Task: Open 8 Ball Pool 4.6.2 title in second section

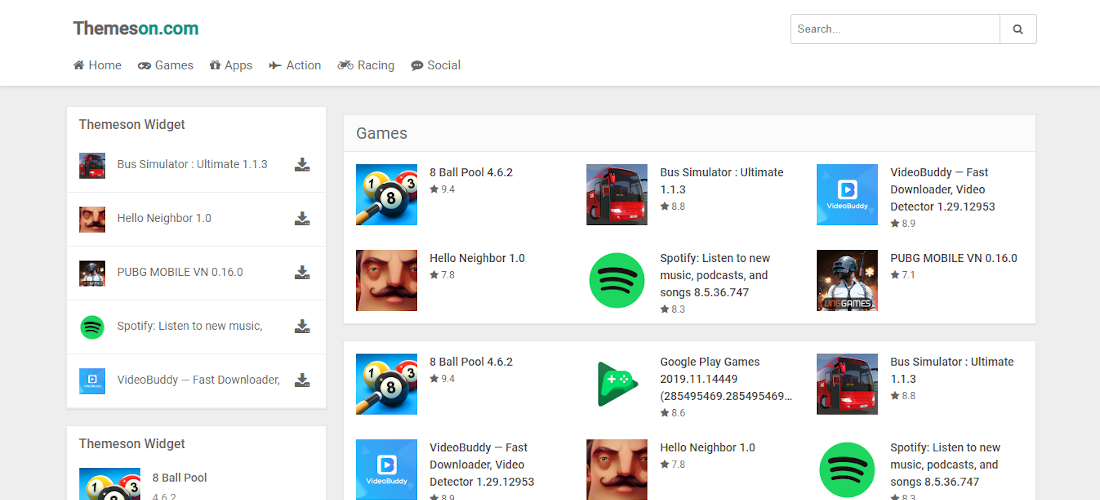Action: click(x=471, y=362)
